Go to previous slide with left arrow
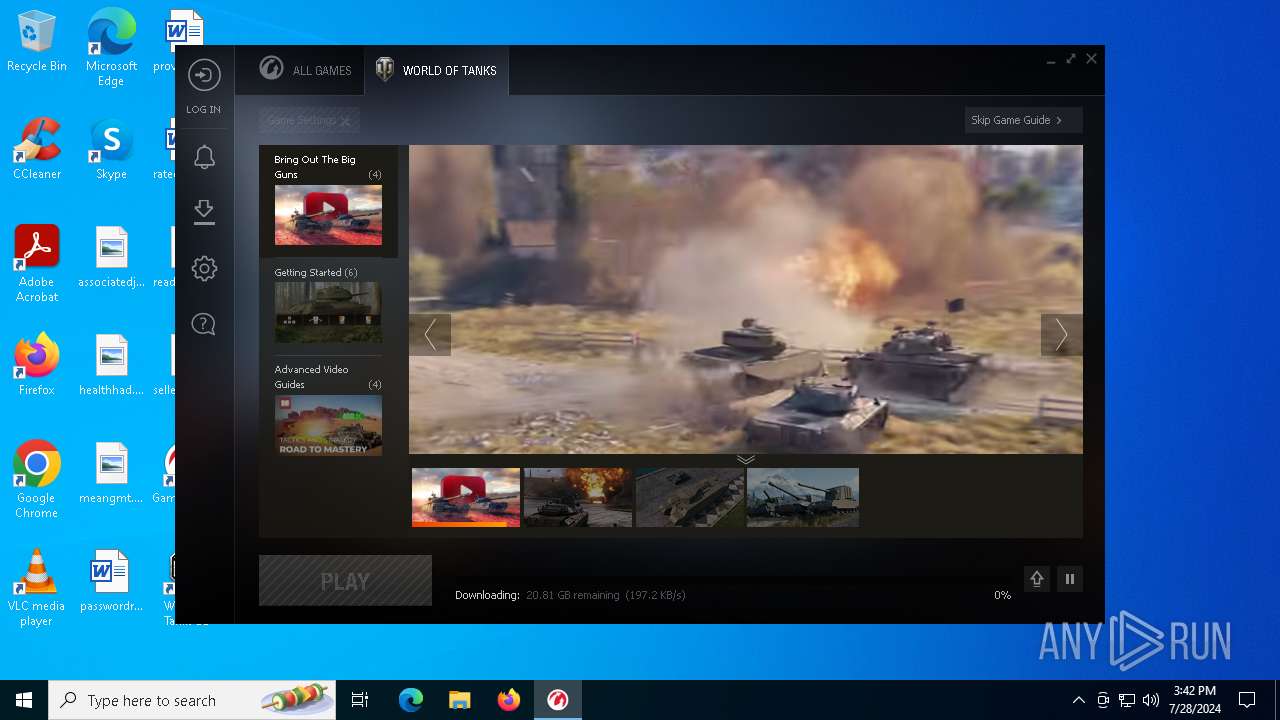The width and height of the screenshot is (1280, 720). click(430, 335)
